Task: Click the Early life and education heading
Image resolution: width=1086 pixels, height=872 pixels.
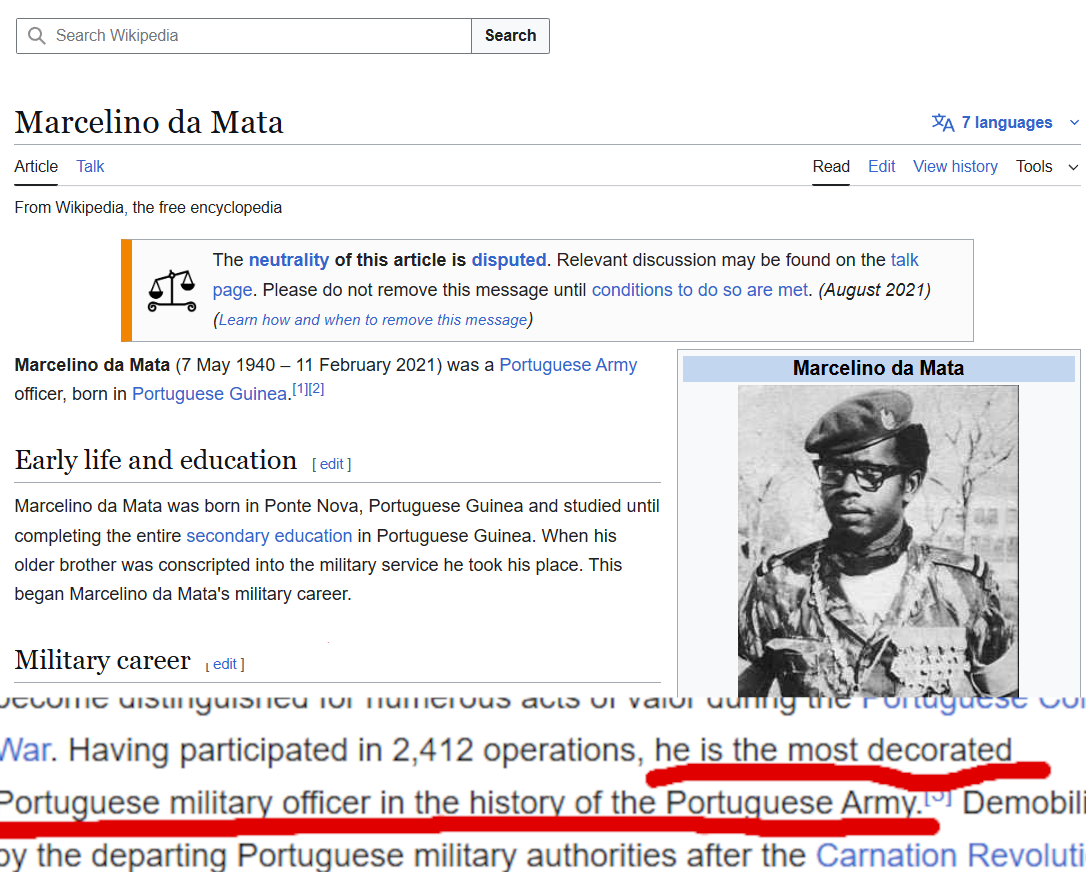Action: 156,460
